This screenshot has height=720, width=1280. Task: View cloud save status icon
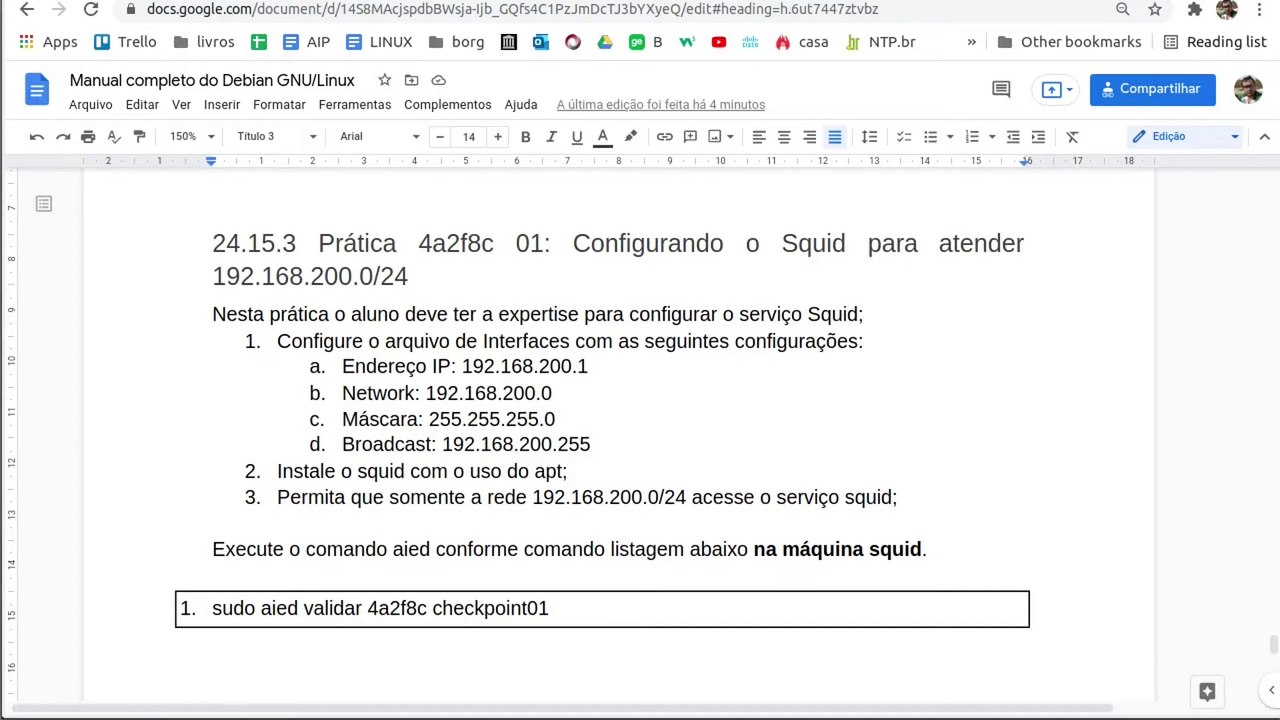click(x=438, y=80)
